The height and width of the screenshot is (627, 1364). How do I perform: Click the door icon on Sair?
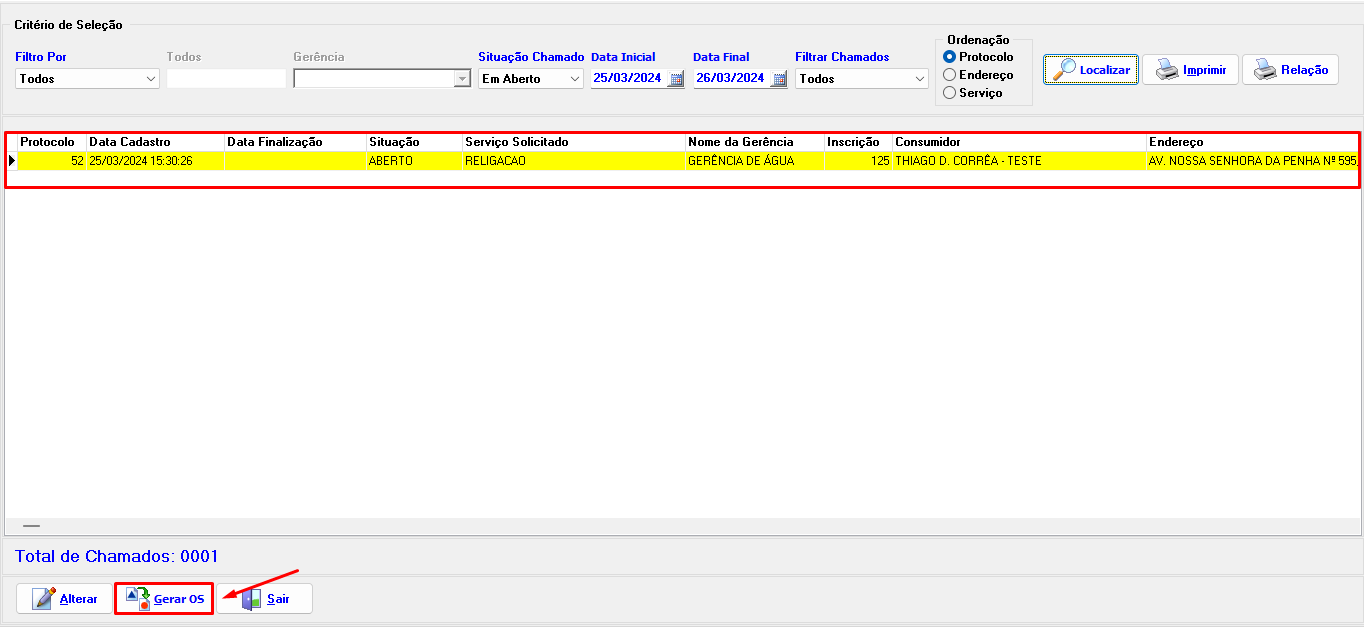click(x=251, y=599)
